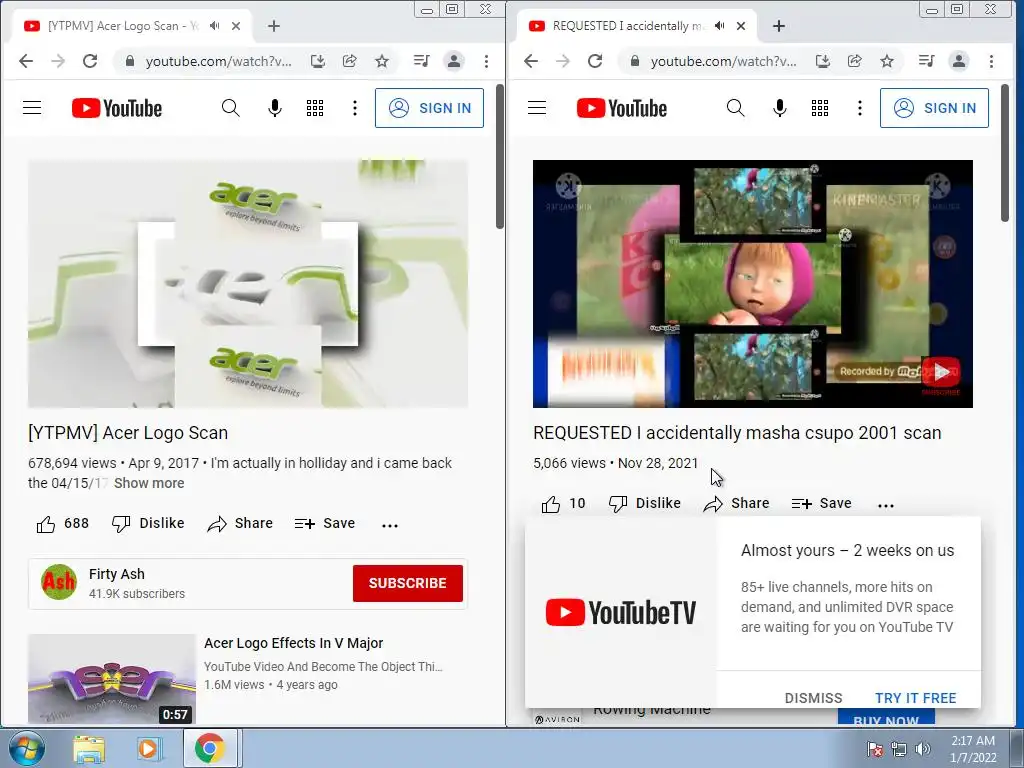
Task: Click YouTube logo in right window
Action: pyautogui.click(x=622, y=108)
